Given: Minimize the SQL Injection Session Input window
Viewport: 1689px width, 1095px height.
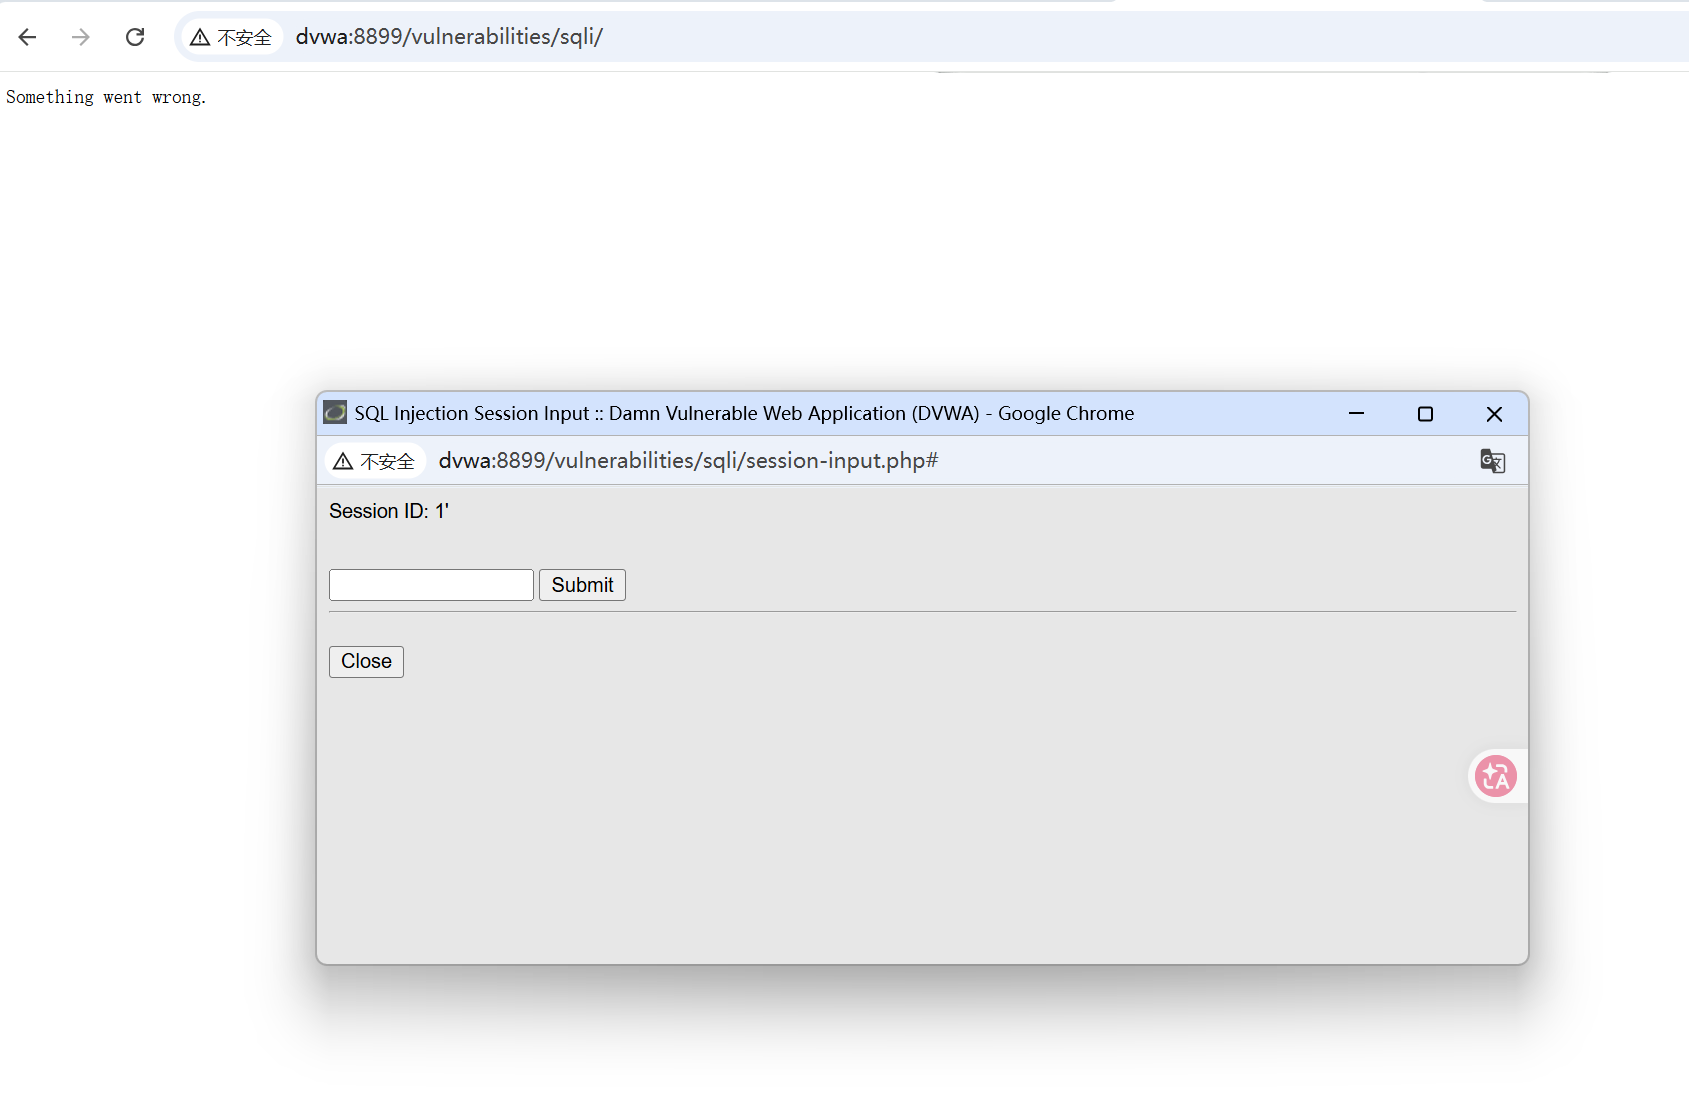Looking at the screenshot, I should click(1356, 413).
